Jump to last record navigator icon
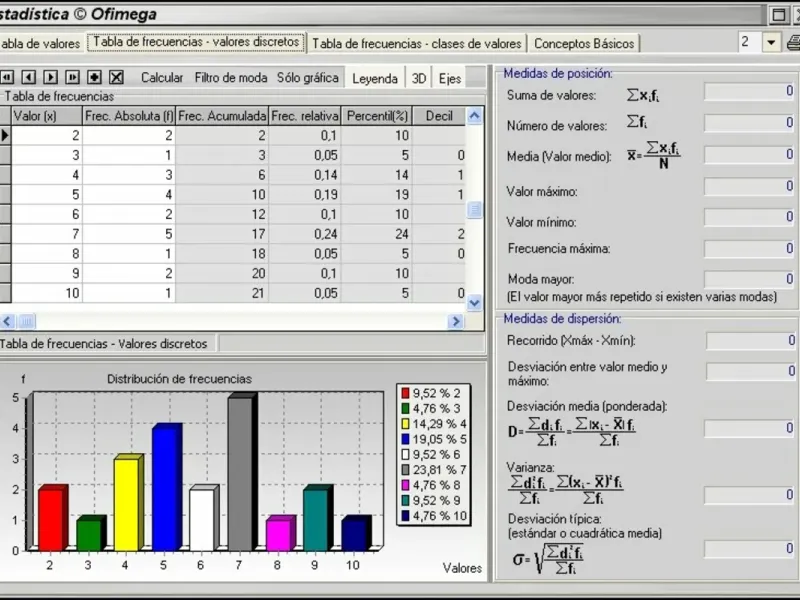Image resolution: width=800 pixels, height=600 pixels. pos(72,77)
